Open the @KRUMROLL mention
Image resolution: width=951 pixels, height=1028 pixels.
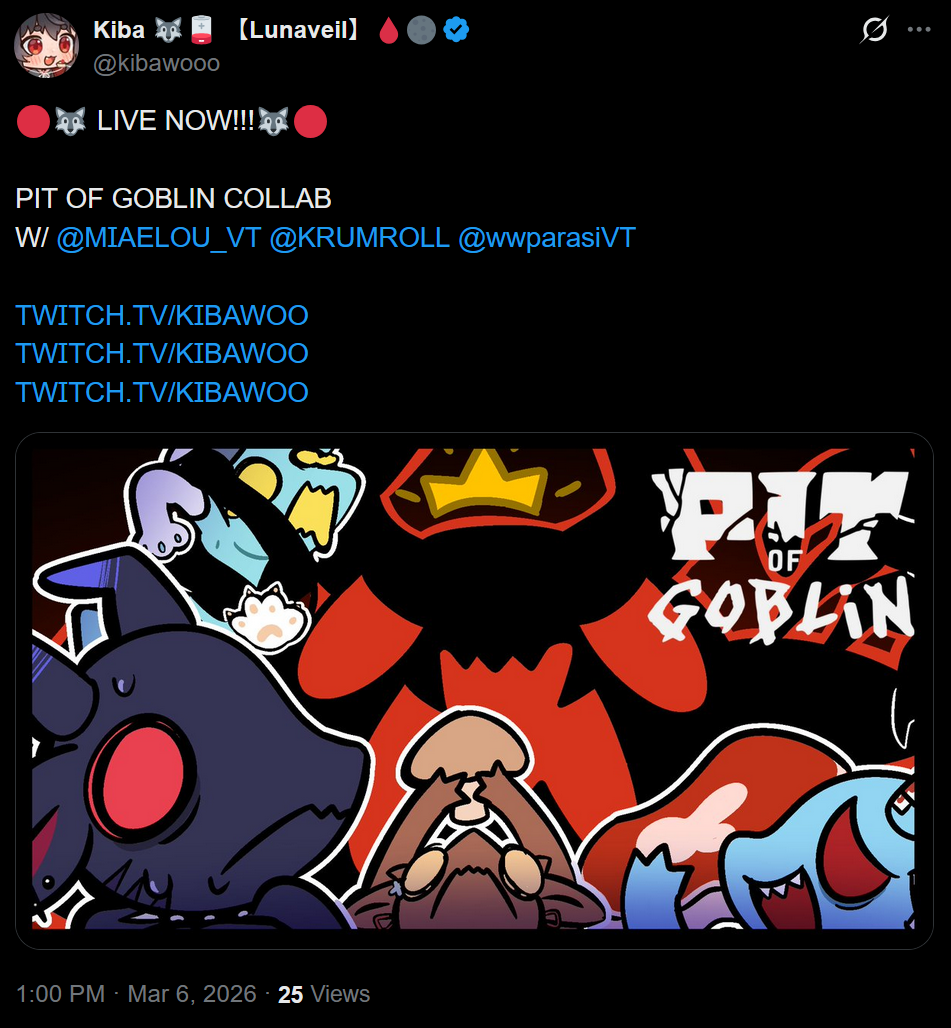coord(359,237)
